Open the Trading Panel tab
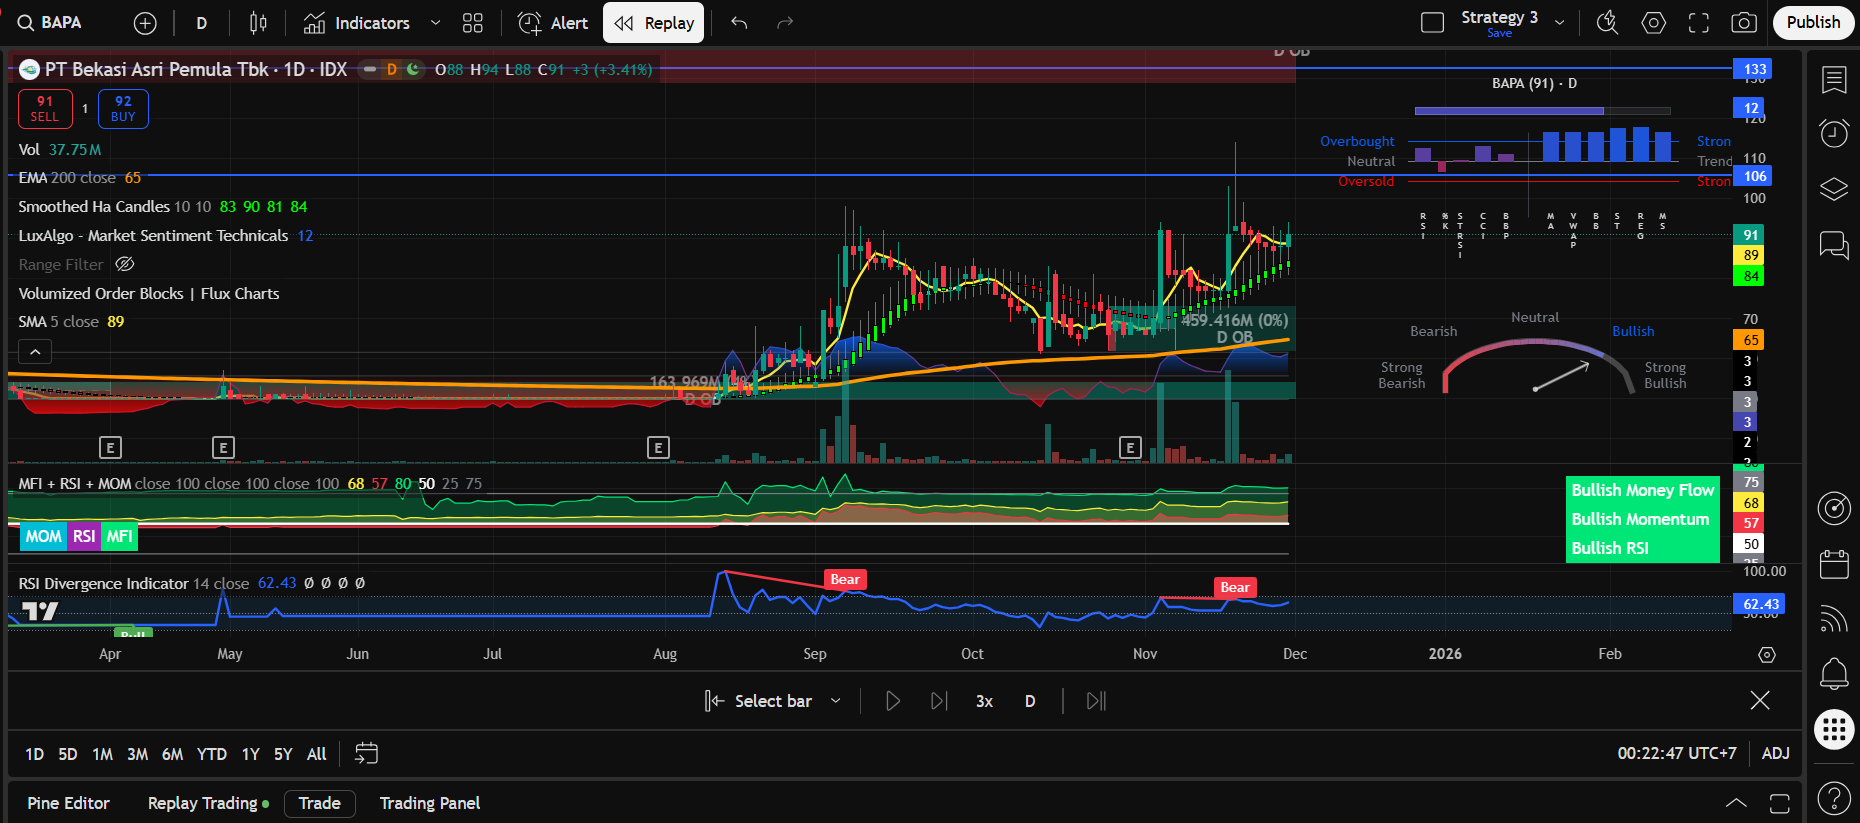Screen dimensions: 1860x823 coord(429,803)
